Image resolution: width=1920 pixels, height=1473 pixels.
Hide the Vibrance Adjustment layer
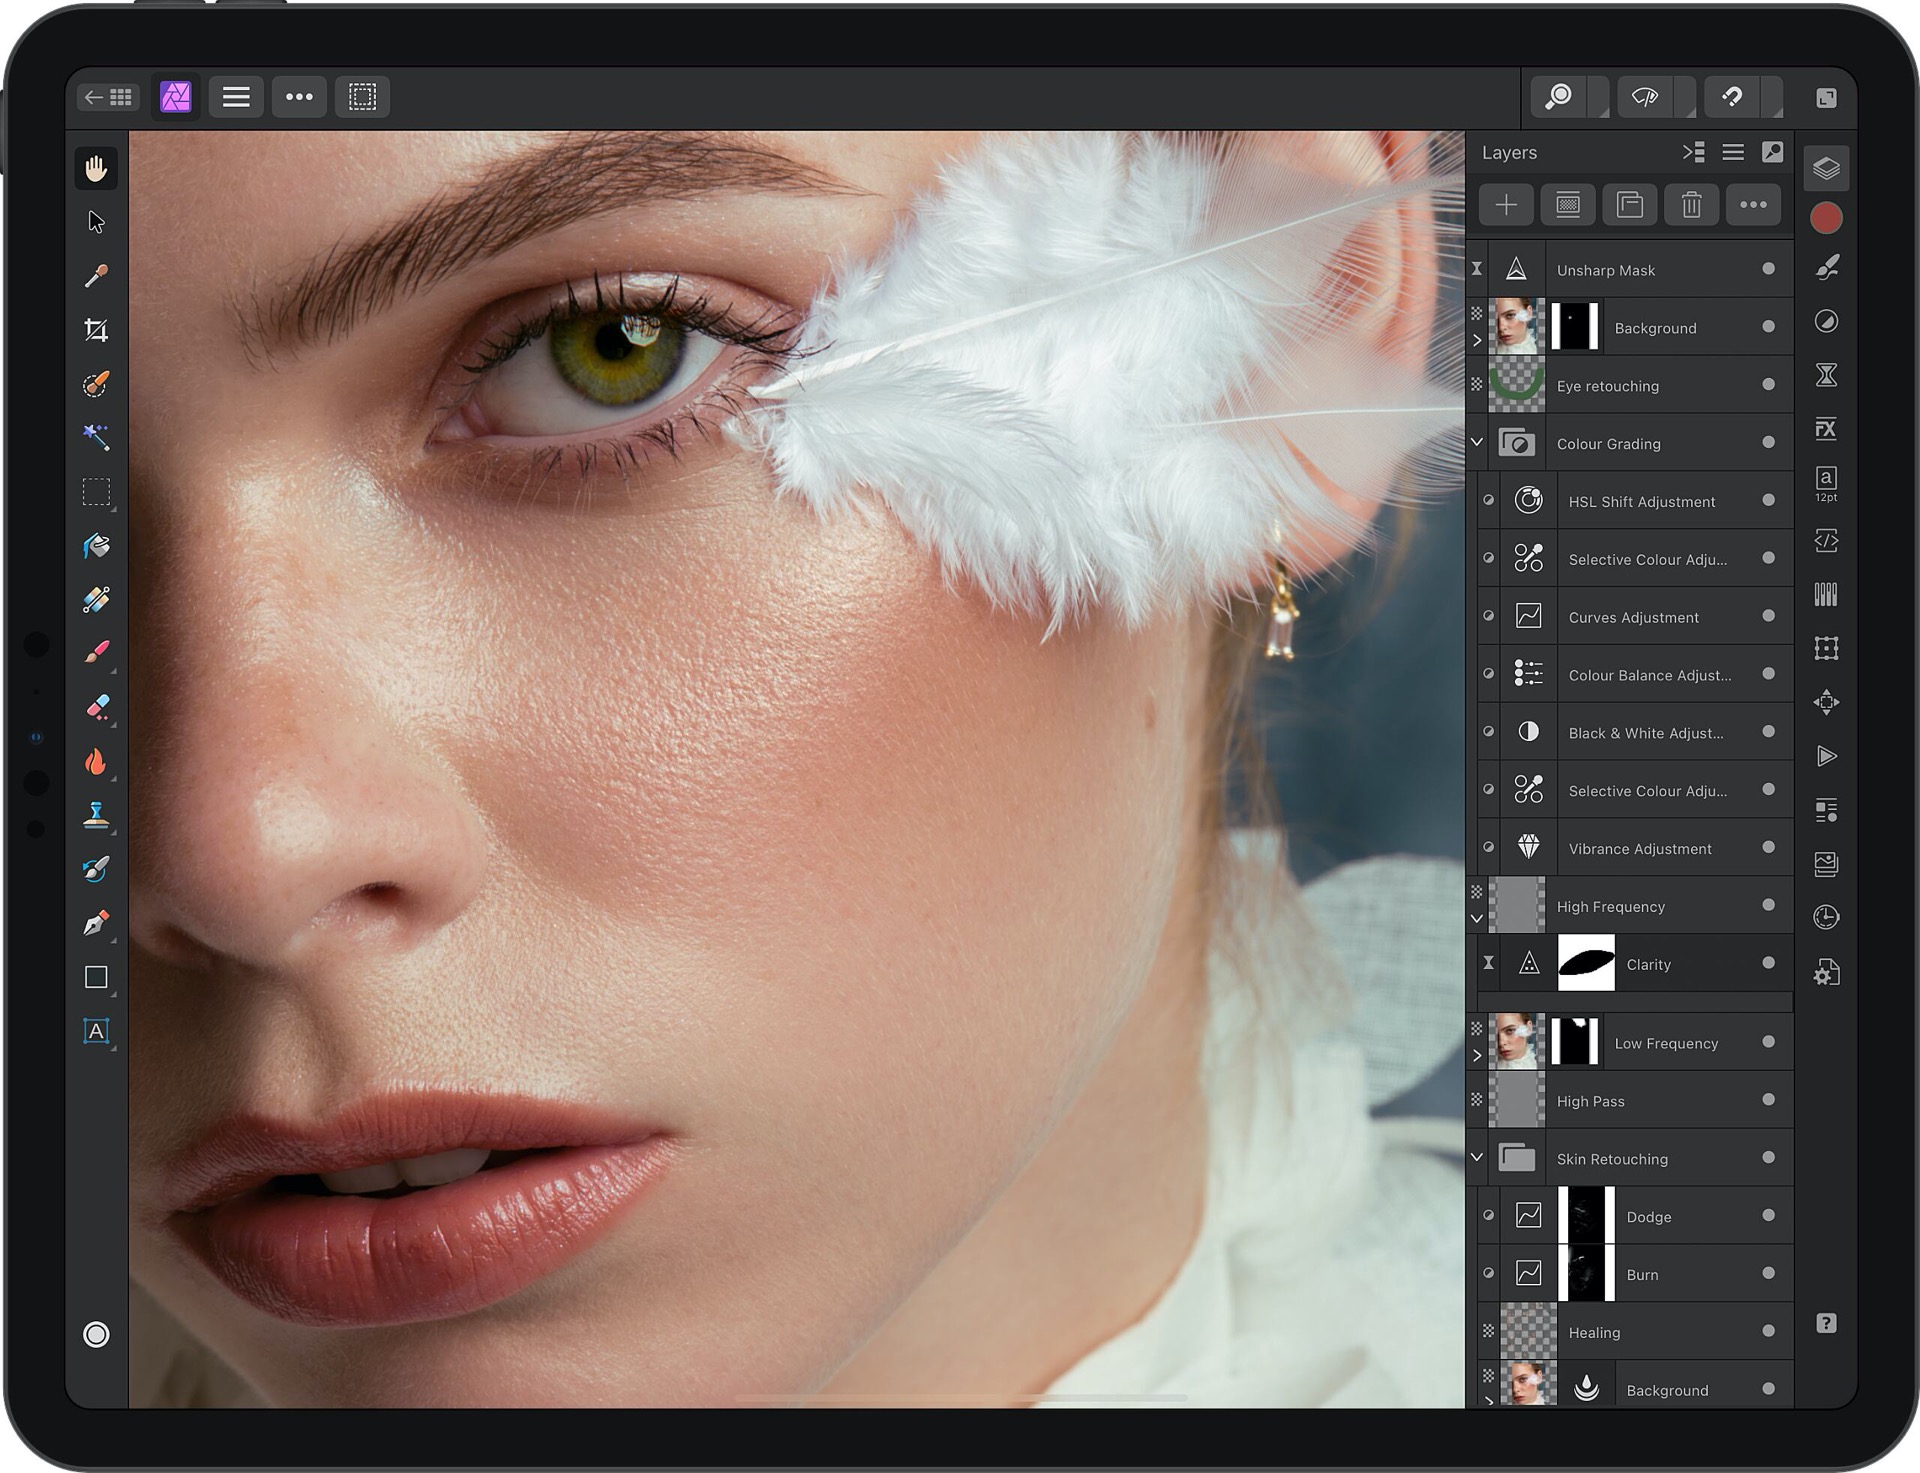1768,847
